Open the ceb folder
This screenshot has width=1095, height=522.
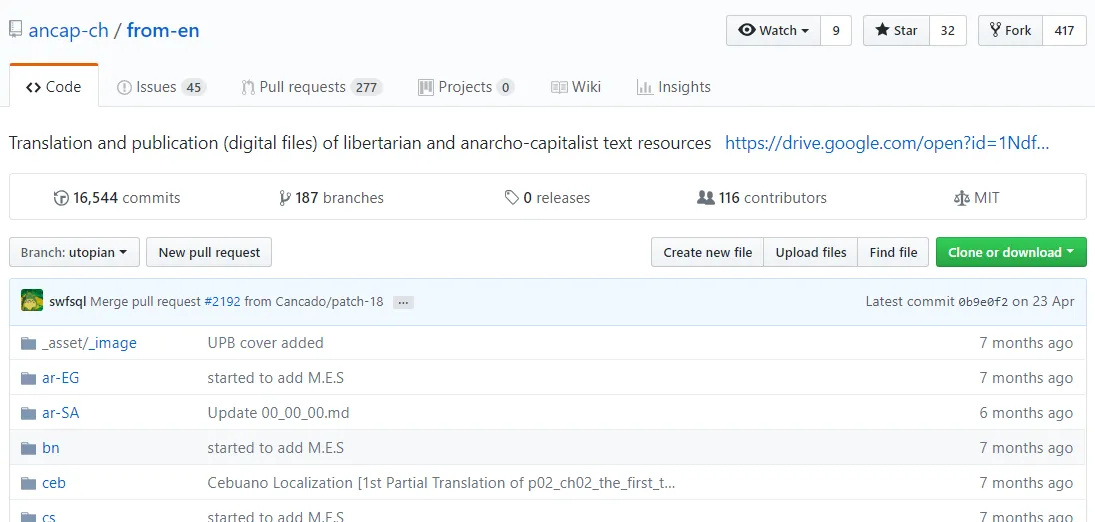point(54,482)
